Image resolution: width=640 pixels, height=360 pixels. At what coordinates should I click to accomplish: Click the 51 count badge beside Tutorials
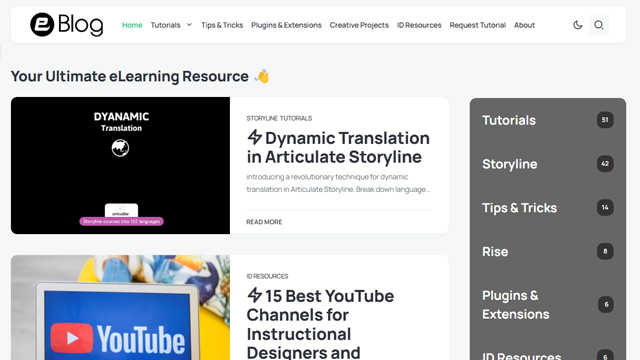(x=605, y=120)
